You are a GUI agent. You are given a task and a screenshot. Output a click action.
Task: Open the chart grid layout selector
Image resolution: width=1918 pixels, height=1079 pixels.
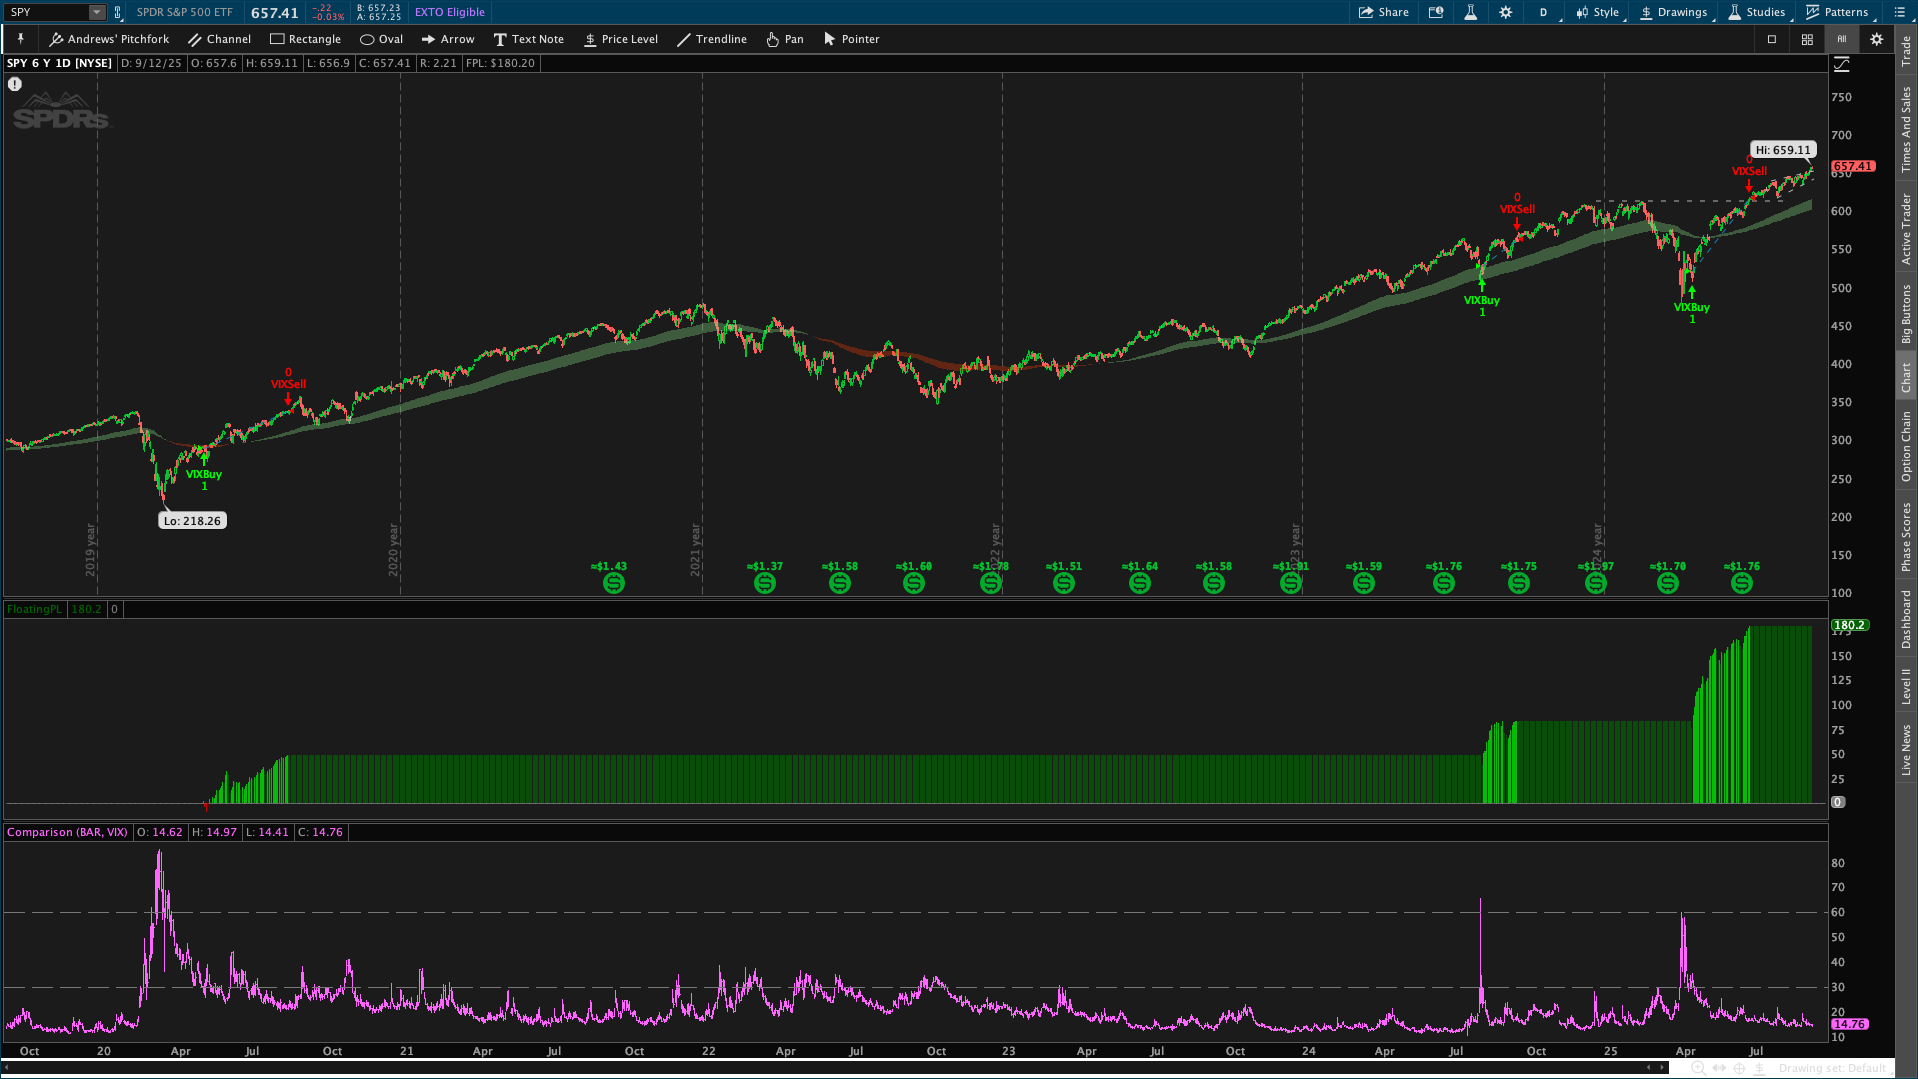coord(1806,39)
